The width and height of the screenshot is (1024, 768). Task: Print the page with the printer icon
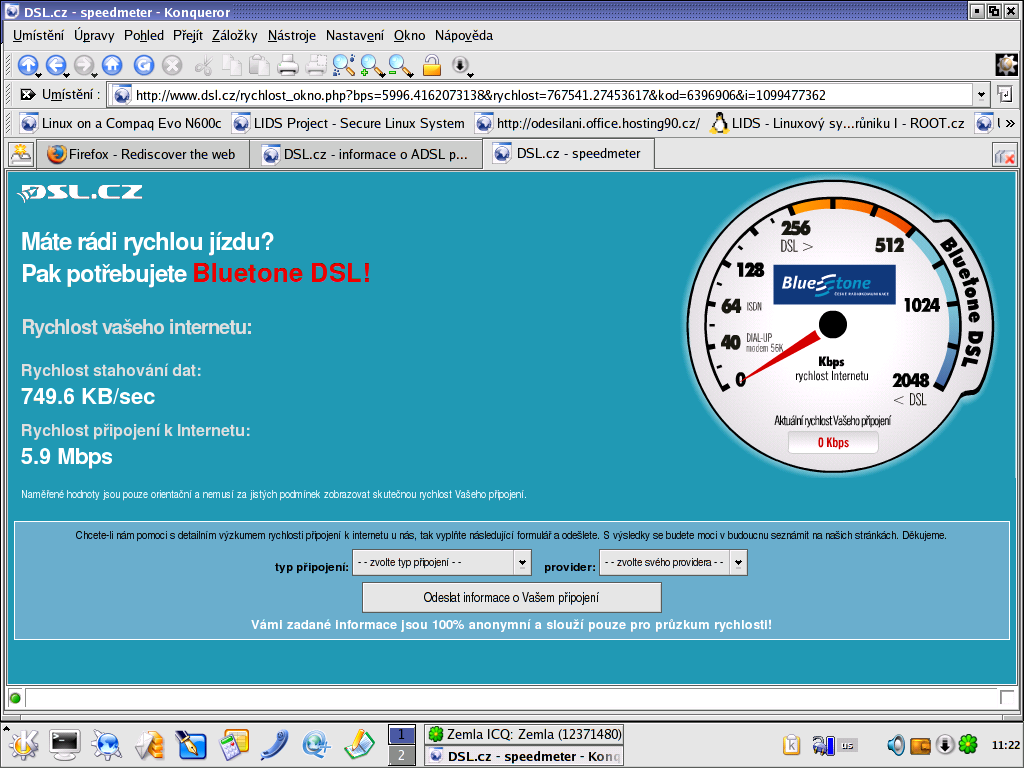click(288, 65)
